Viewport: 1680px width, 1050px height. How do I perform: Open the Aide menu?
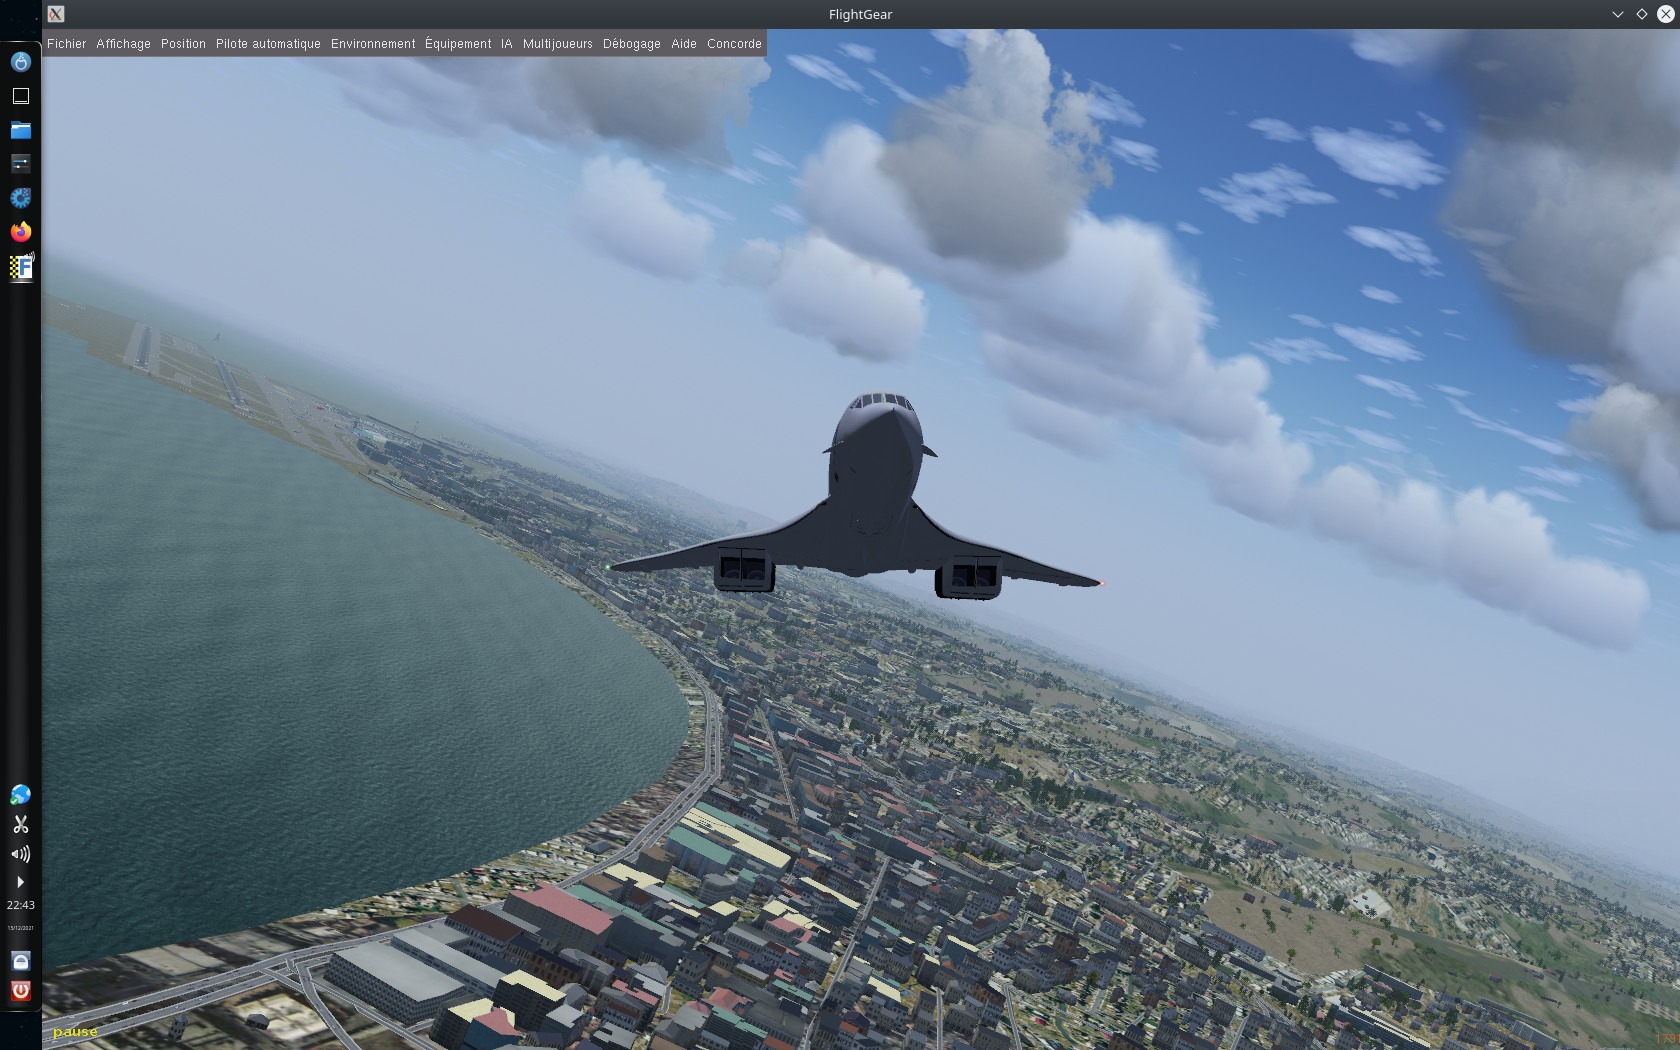(684, 44)
